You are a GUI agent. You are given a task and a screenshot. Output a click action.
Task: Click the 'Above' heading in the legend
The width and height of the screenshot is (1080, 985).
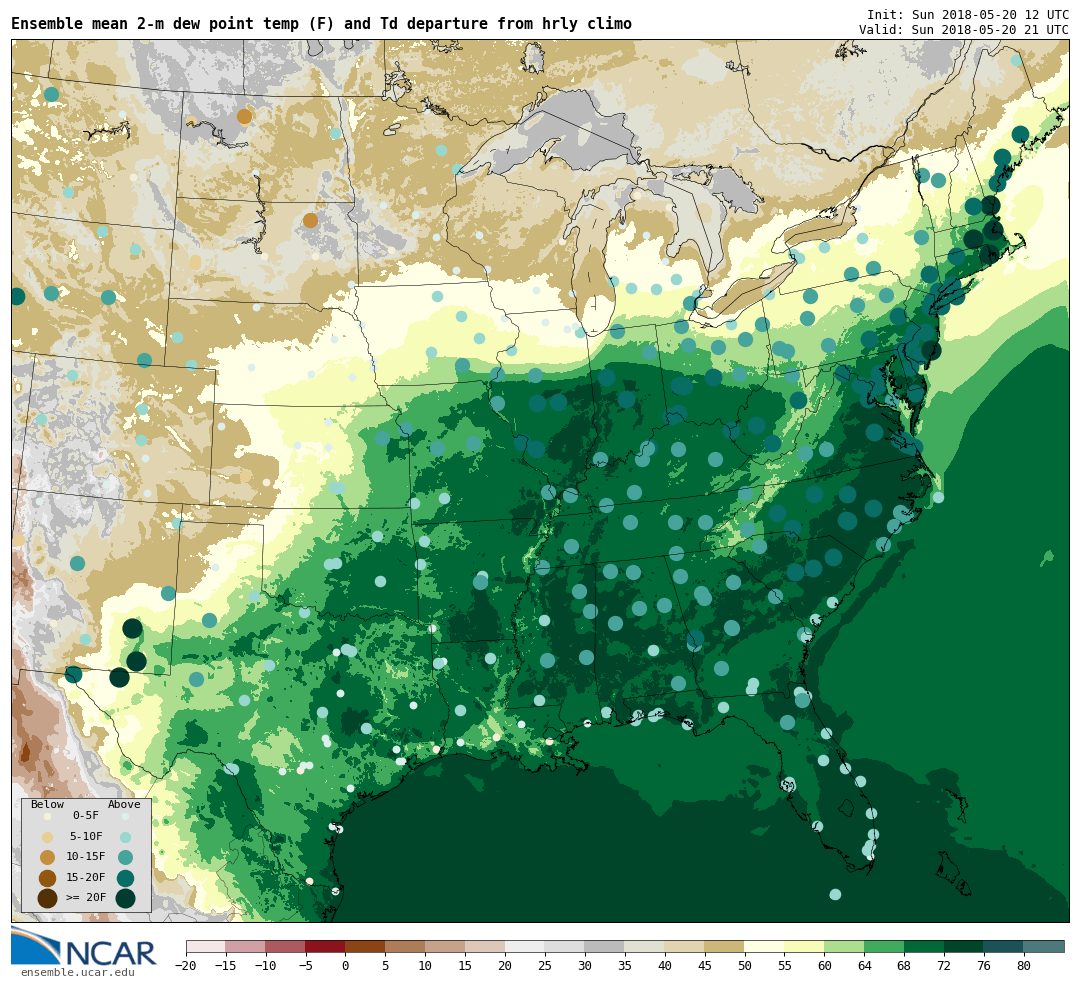pyautogui.click(x=124, y=805)
